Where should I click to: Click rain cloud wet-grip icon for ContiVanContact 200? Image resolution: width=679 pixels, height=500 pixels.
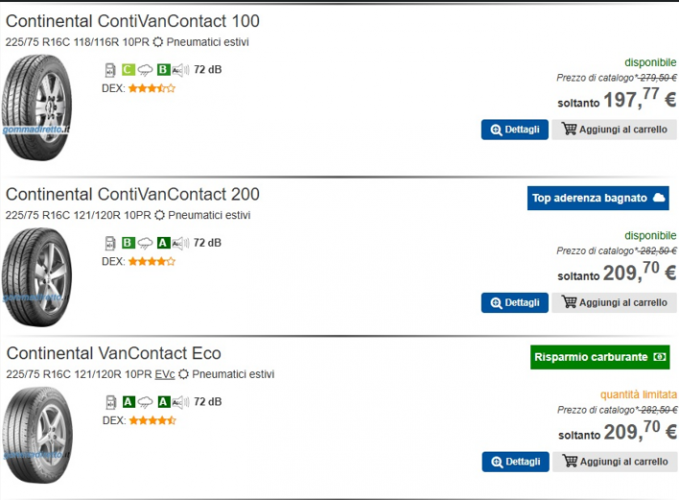point(144,242)
